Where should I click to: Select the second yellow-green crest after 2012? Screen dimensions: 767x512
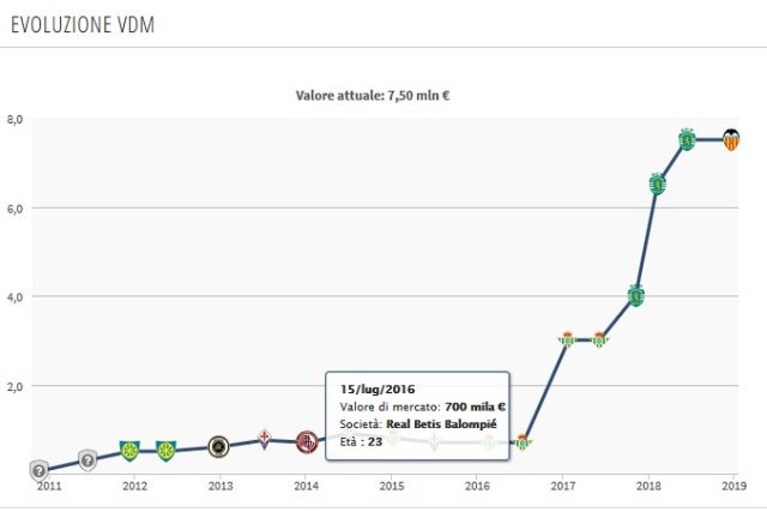(166, 451)
